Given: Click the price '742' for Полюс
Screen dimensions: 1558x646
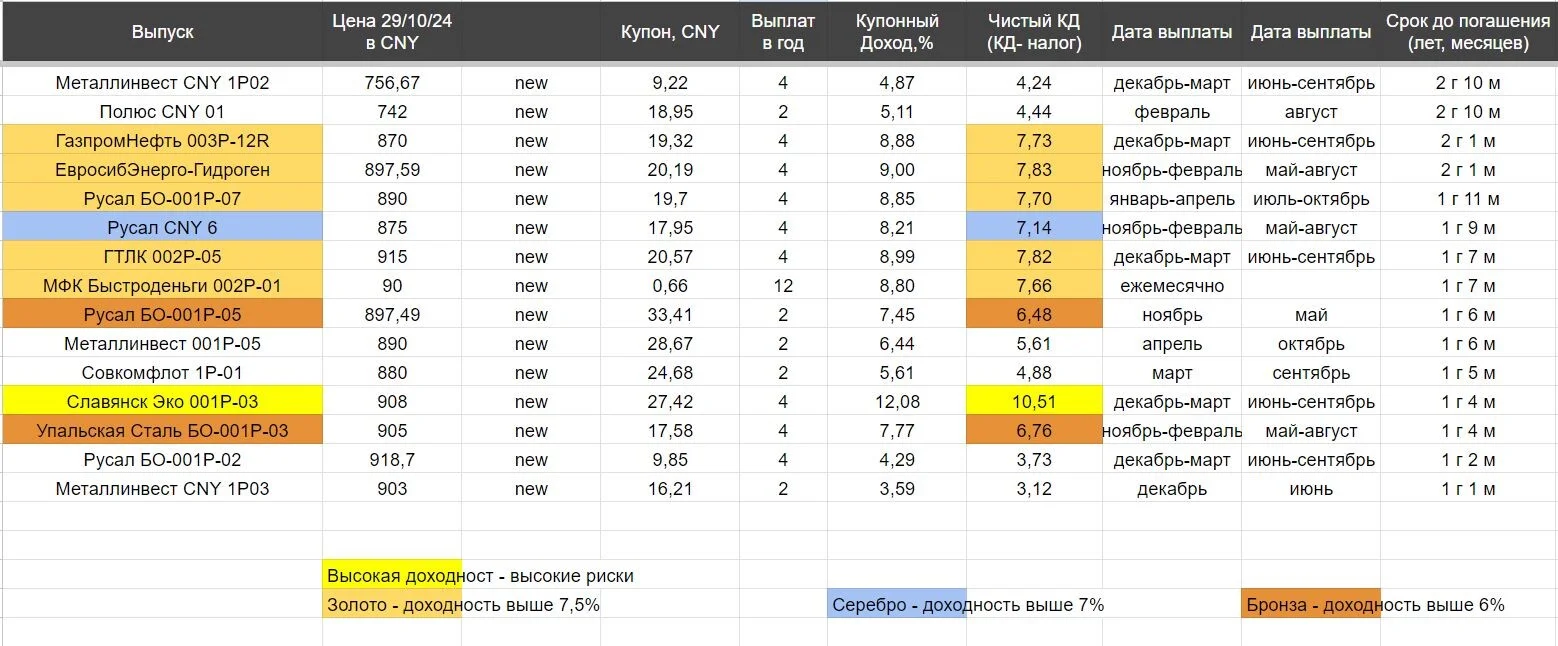Looking at the screenshot, I should click(x=392, y=112).
